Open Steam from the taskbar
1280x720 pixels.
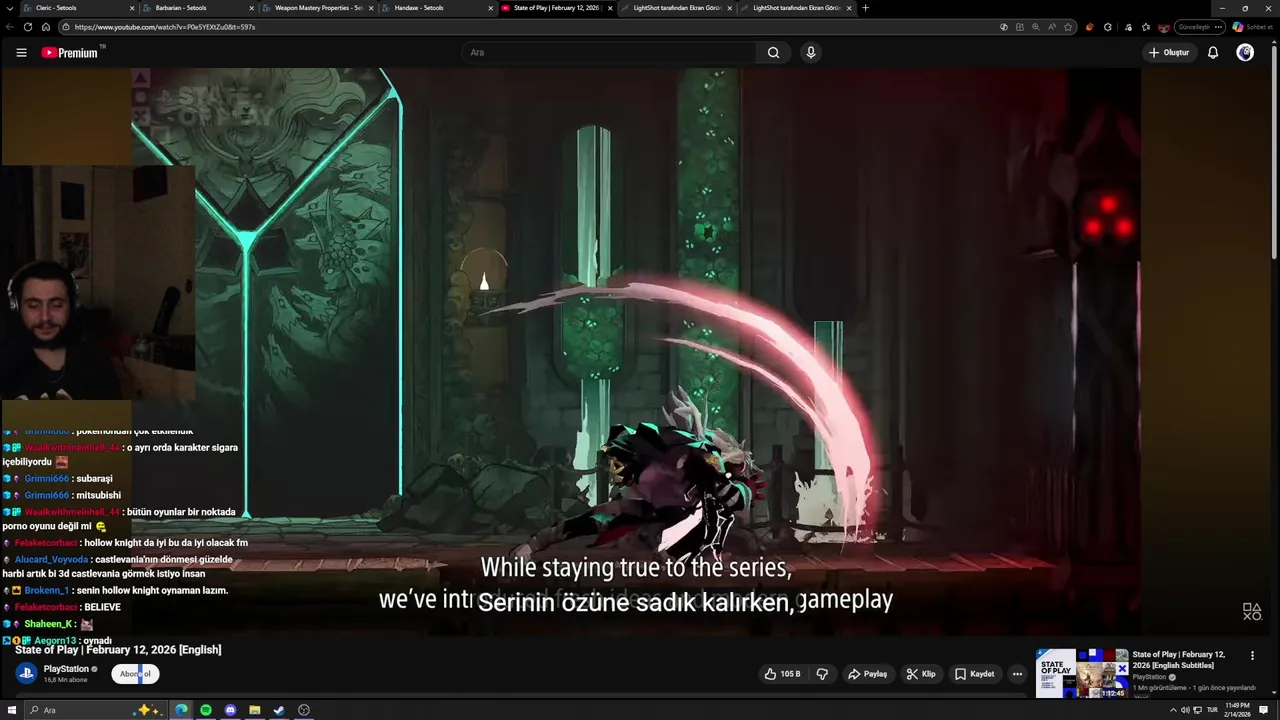[279, 710]
